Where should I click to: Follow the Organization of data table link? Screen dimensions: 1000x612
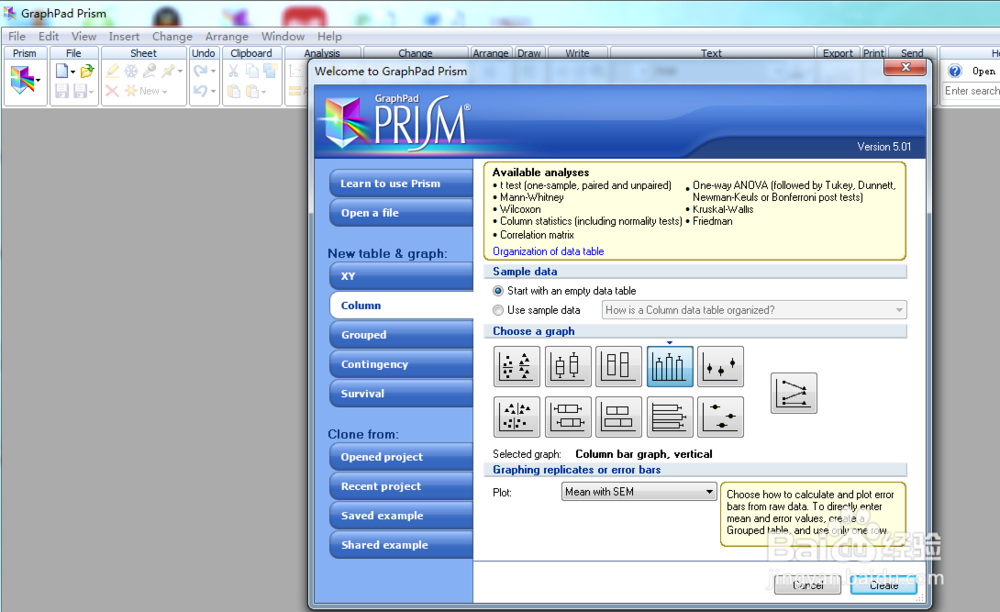click(x=548, y=251)
